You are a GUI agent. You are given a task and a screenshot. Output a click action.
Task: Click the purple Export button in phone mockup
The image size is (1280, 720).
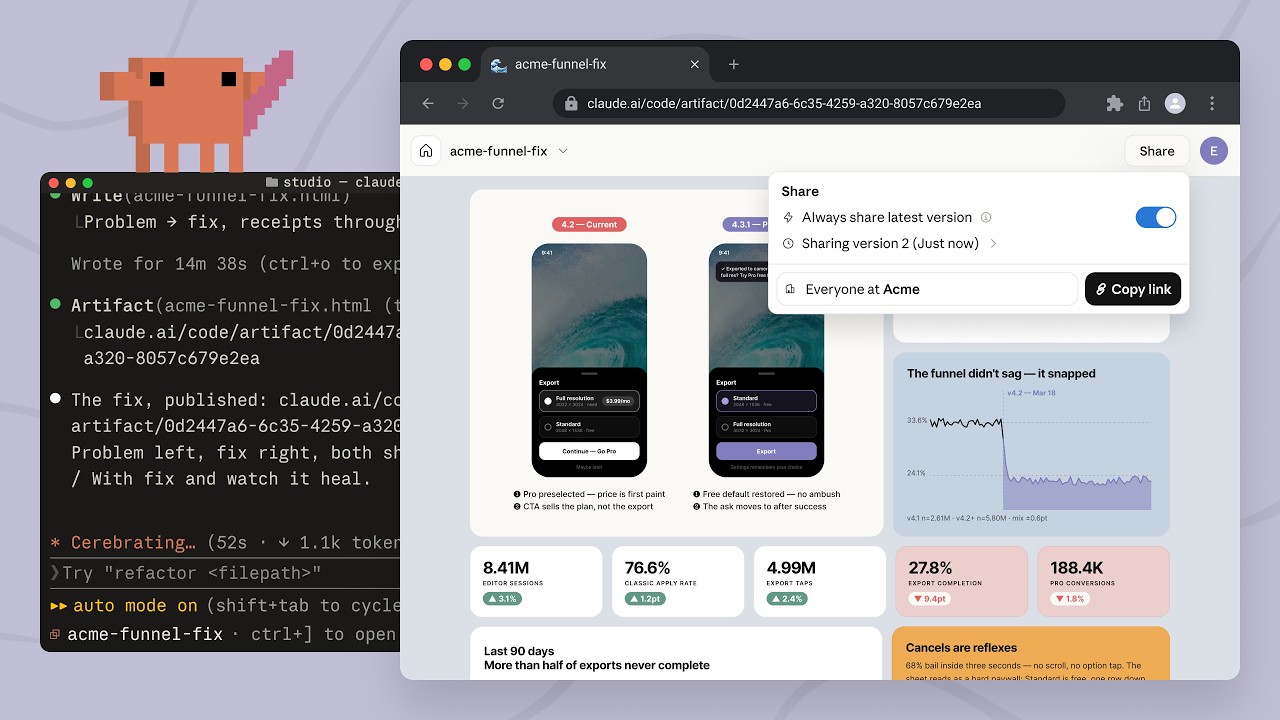[x=766, y=451]
